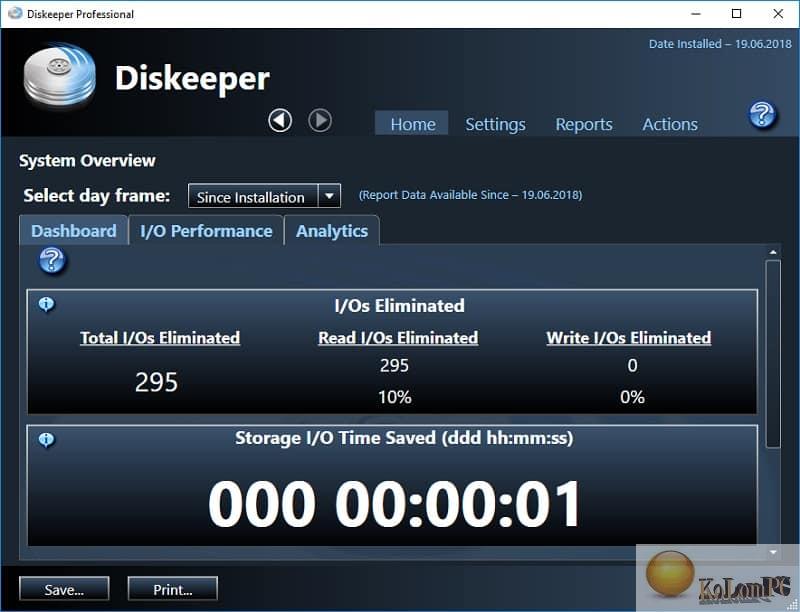Screen dimensions: 800x612
Task: Minimize the Diskeeper Professional window
Action: (x=695, y=14)
